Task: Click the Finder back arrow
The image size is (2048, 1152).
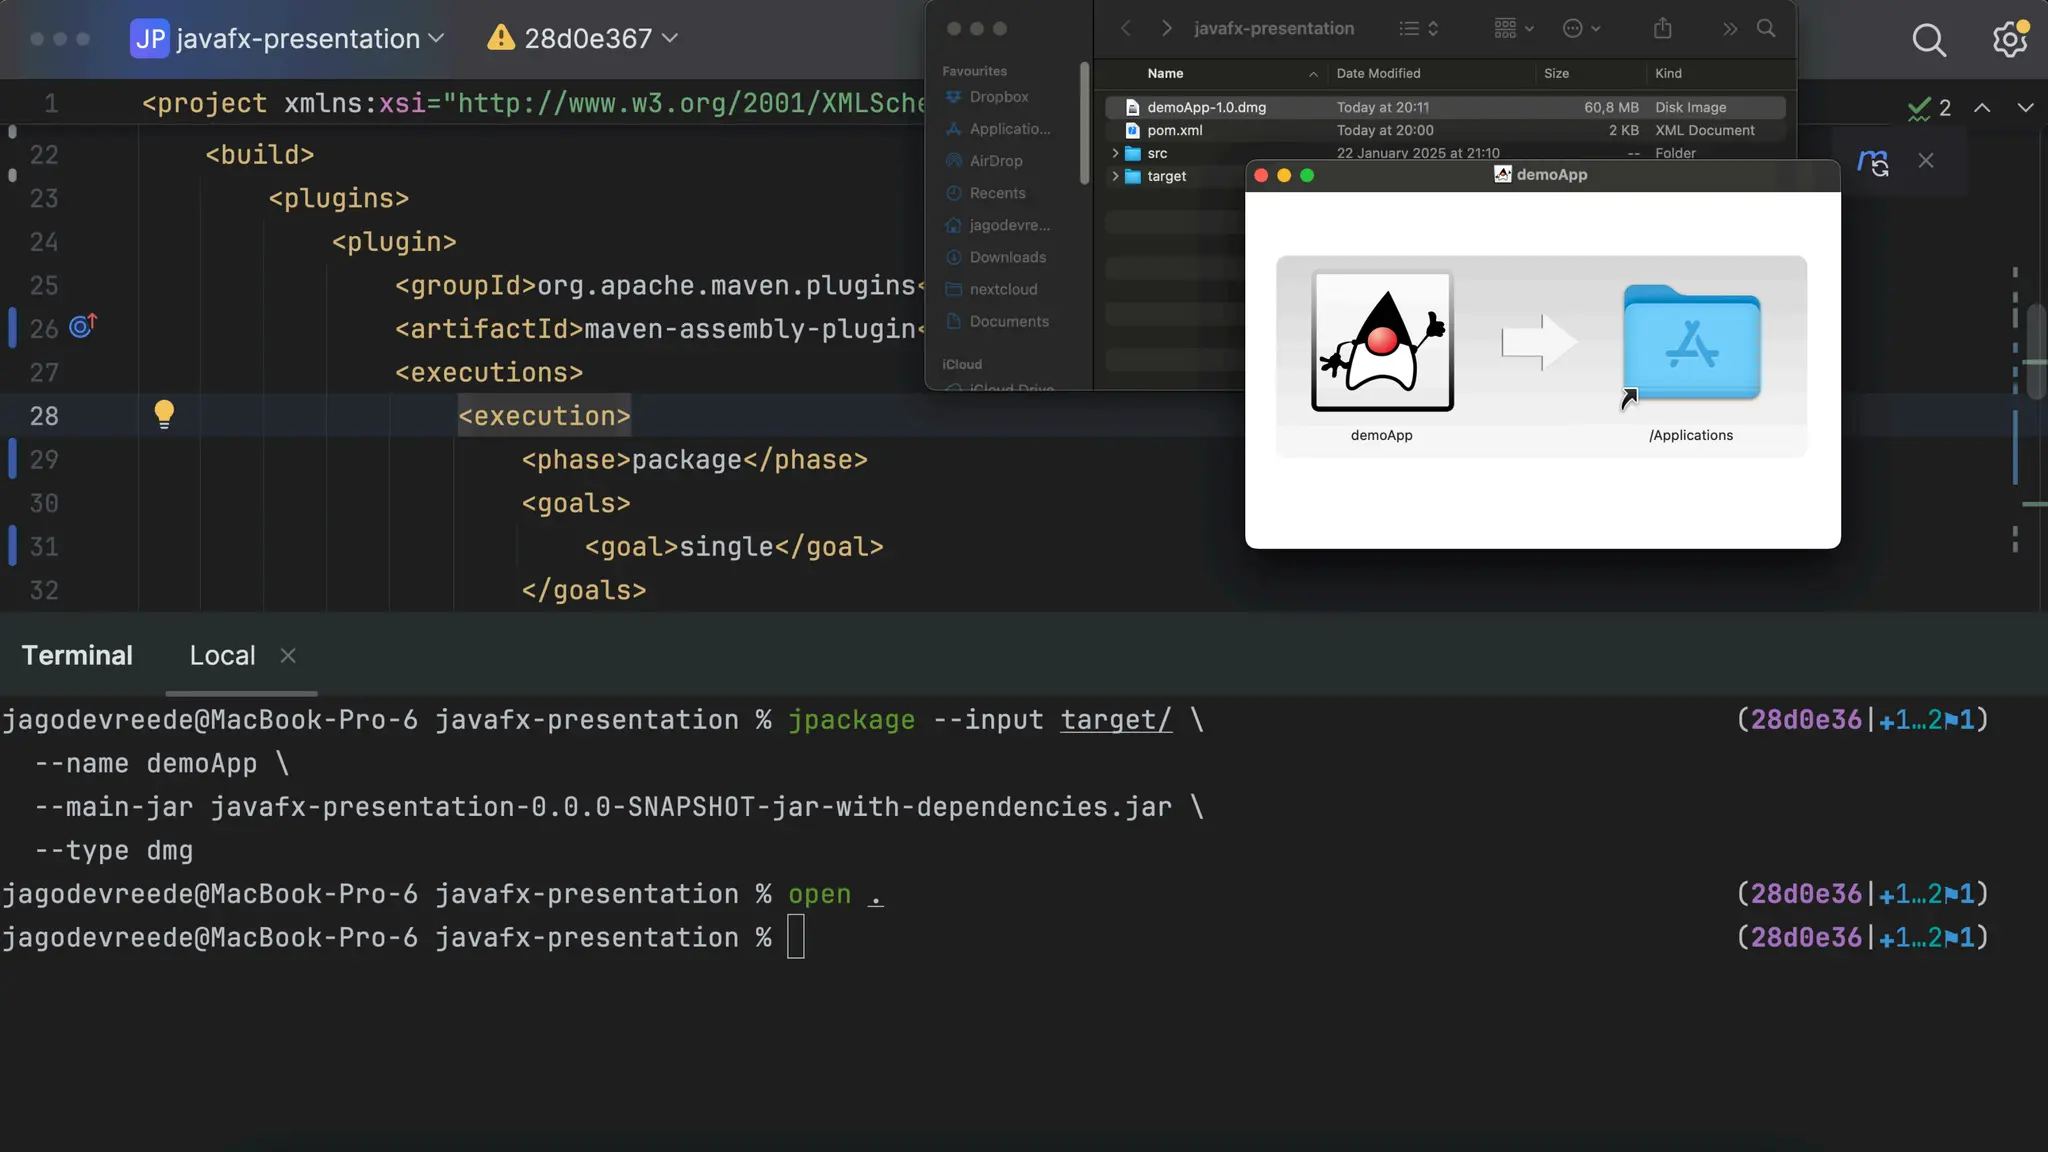Action: click(x=1126, y=29)
